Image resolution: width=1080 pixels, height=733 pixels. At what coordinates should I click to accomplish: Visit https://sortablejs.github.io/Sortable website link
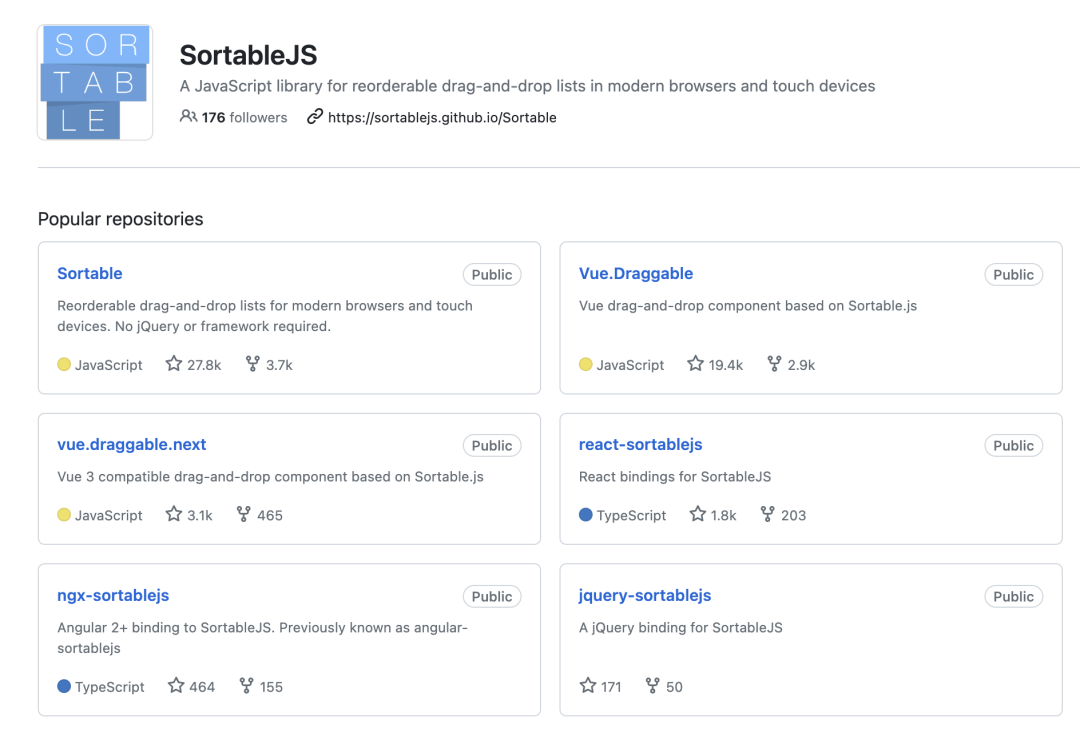point(442,117)
